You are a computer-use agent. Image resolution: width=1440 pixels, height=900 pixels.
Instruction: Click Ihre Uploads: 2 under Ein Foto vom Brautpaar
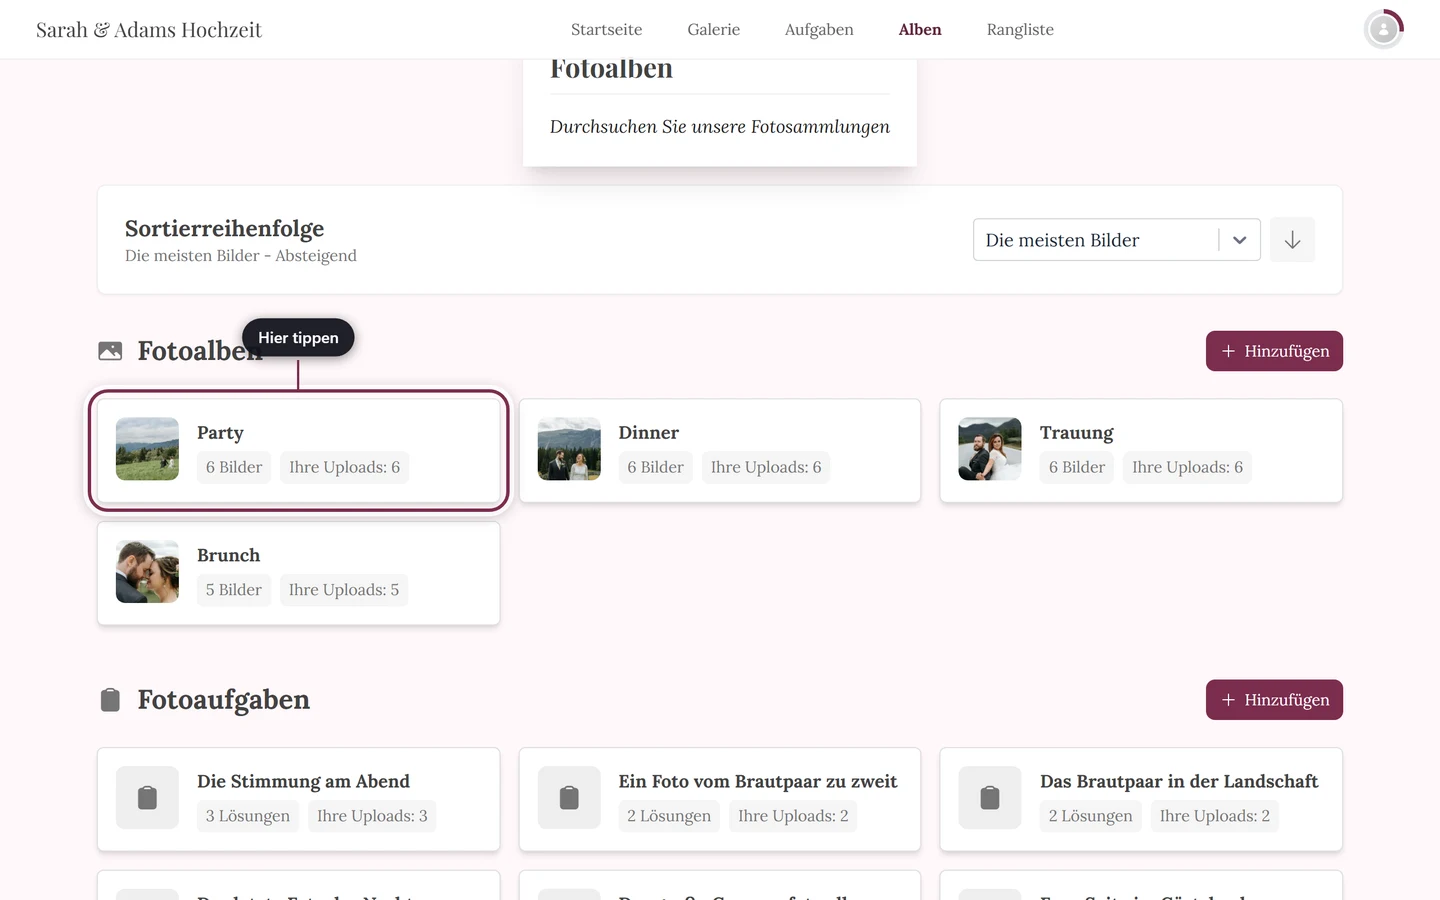(793, 816)
